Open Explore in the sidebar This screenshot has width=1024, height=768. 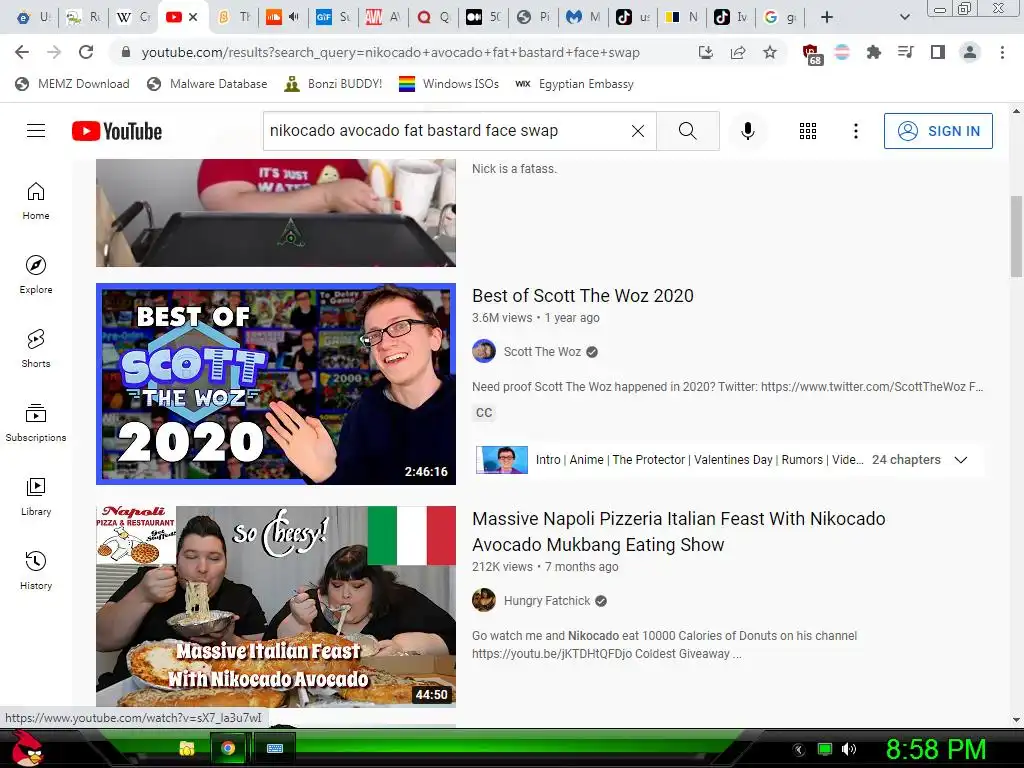pos(36,274)
